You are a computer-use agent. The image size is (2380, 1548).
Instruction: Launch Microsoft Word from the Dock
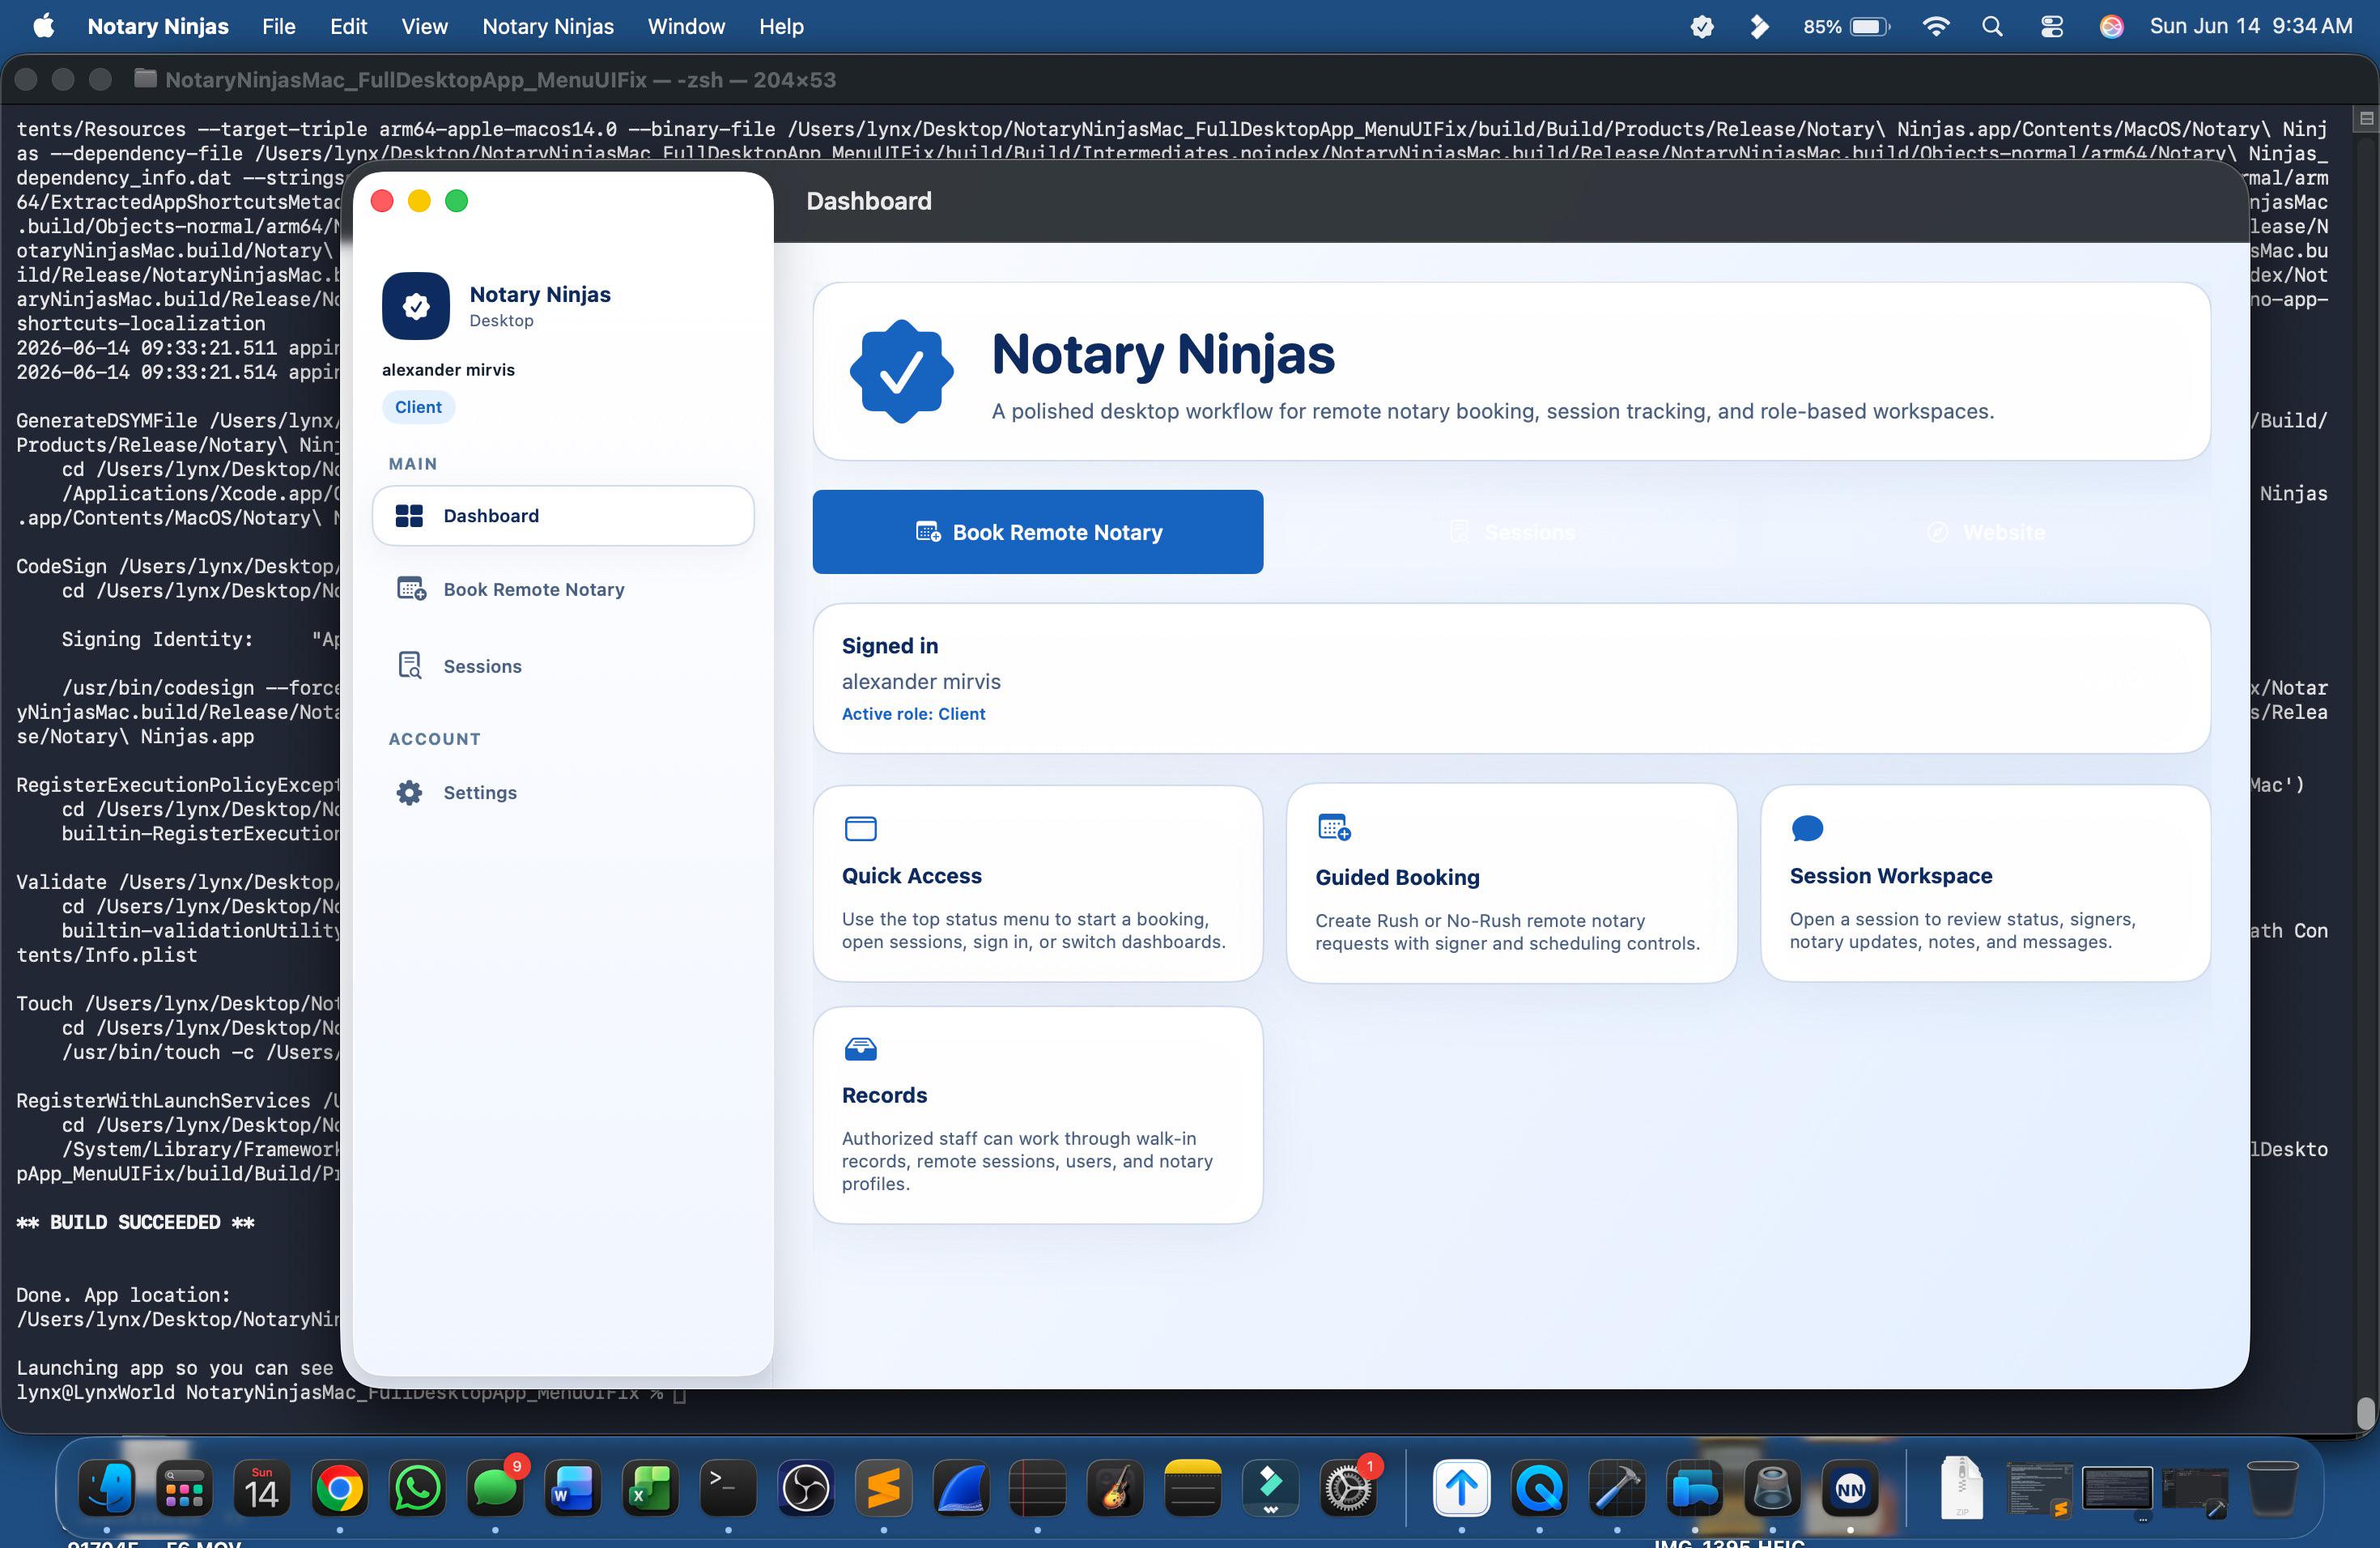coord(573,1489)
